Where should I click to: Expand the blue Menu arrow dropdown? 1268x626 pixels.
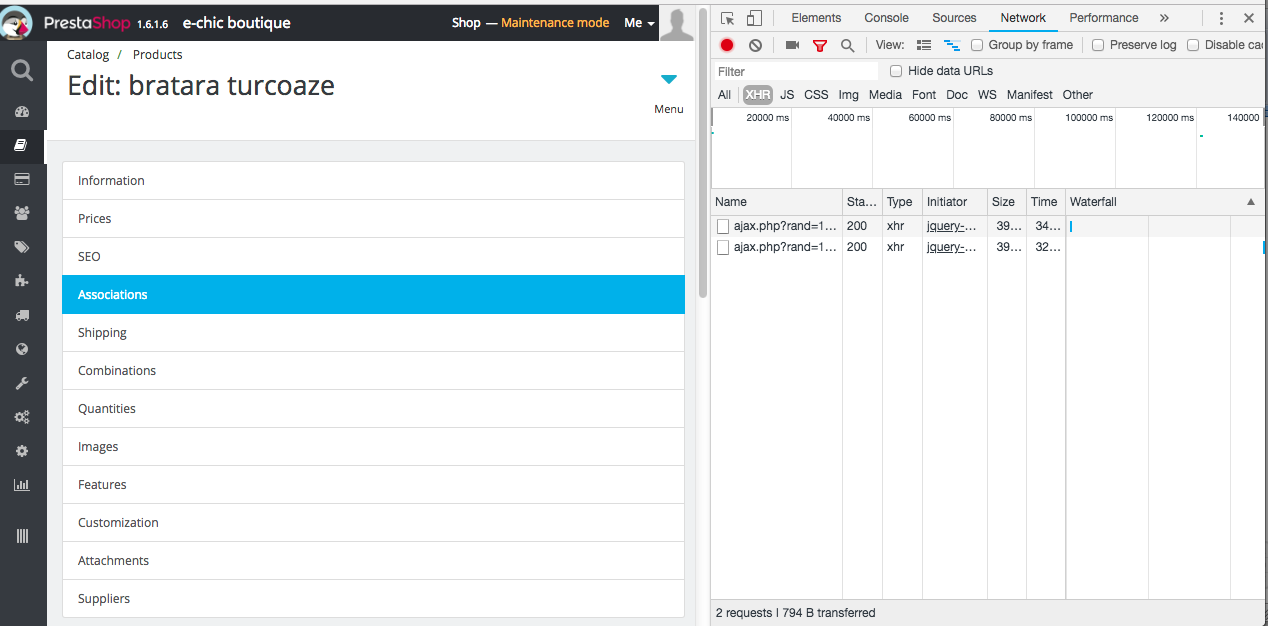(x=669, y=80)
